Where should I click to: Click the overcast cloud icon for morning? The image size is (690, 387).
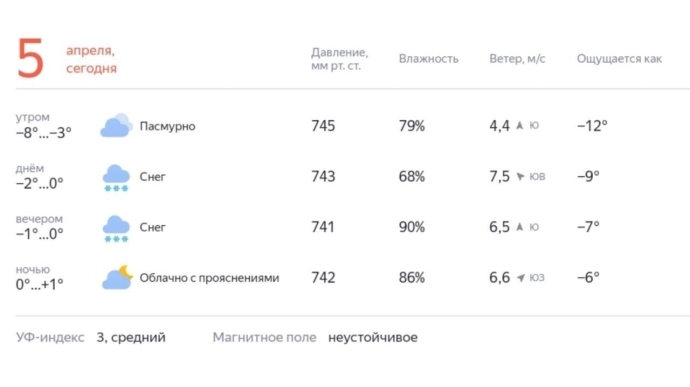click(x=116, y=125)
